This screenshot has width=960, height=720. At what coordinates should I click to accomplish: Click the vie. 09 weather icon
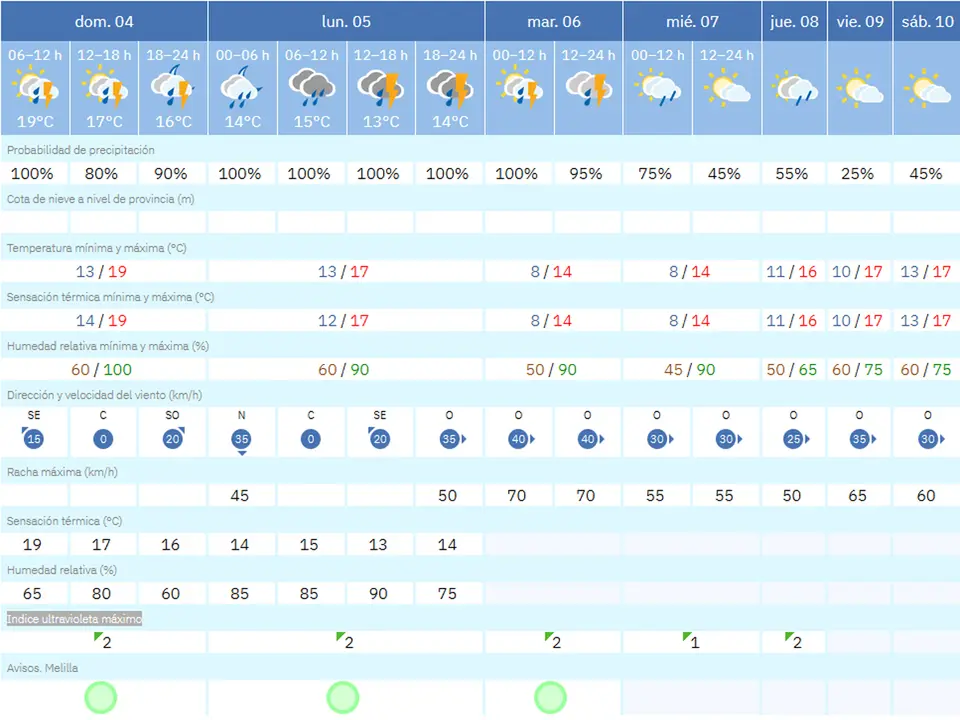point(860,89)
